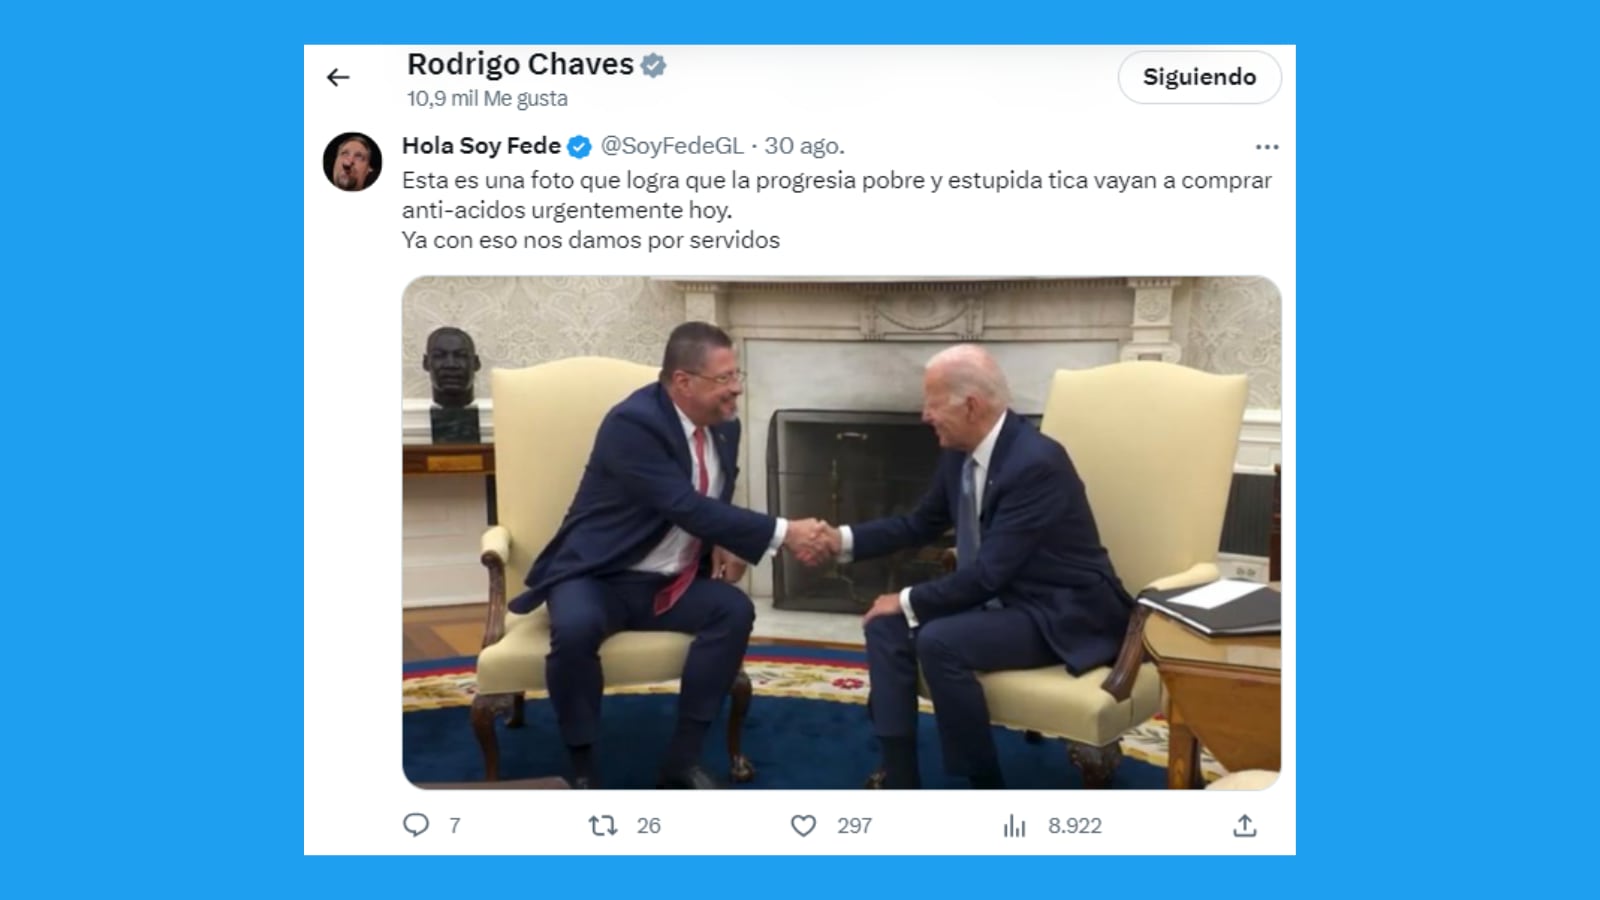The image size is (1600, 900).
Task: Click the reply speech bubble icon
Action: pyautogui.click(x=416, y=825)
